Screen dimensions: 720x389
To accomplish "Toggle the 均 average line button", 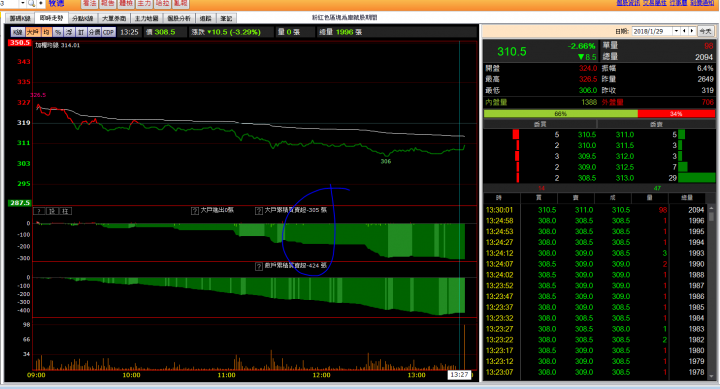I will [x=46, y=32].
